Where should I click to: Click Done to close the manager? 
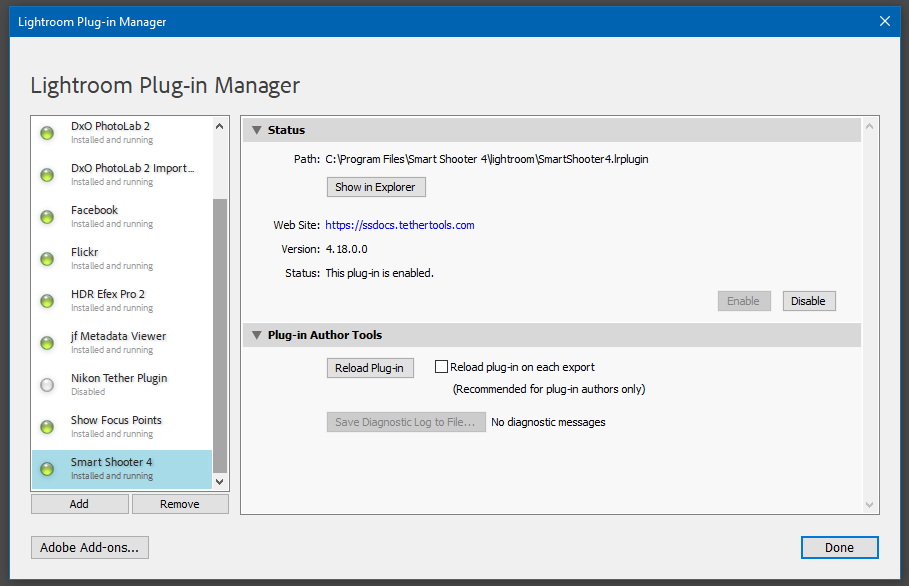pyautogui.click(x=839, y=547)
